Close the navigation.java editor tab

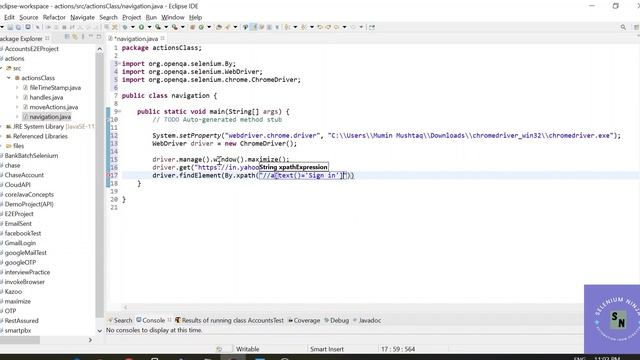tap(162, 38)
